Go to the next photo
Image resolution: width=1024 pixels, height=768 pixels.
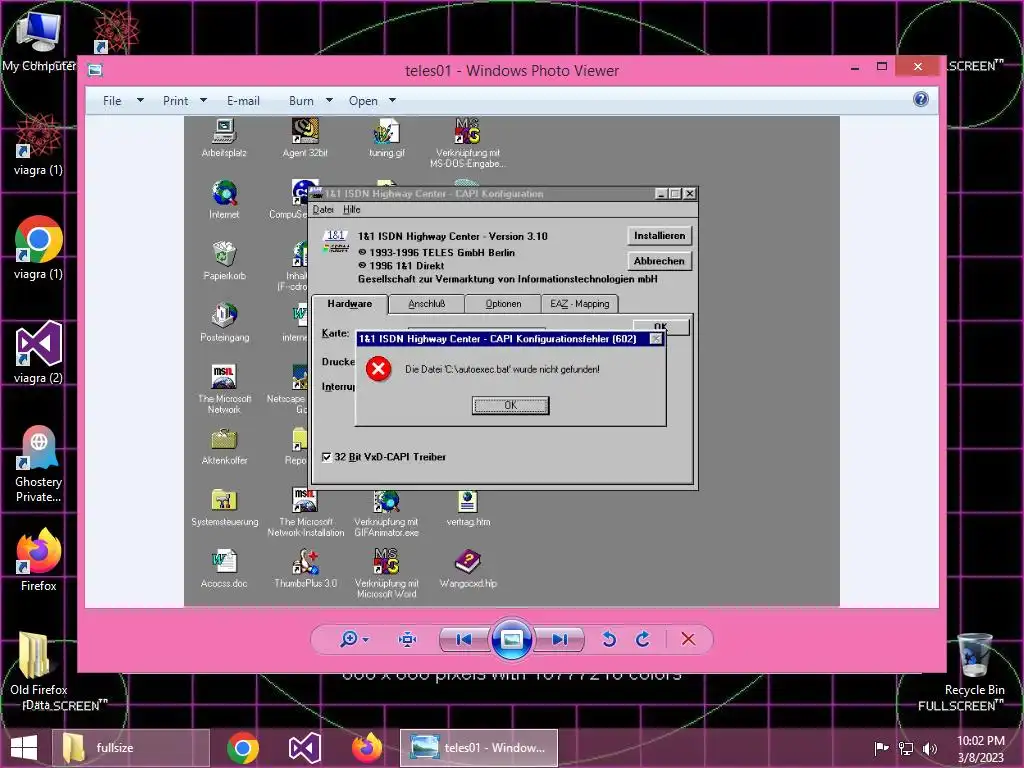(x=559, y=639)
